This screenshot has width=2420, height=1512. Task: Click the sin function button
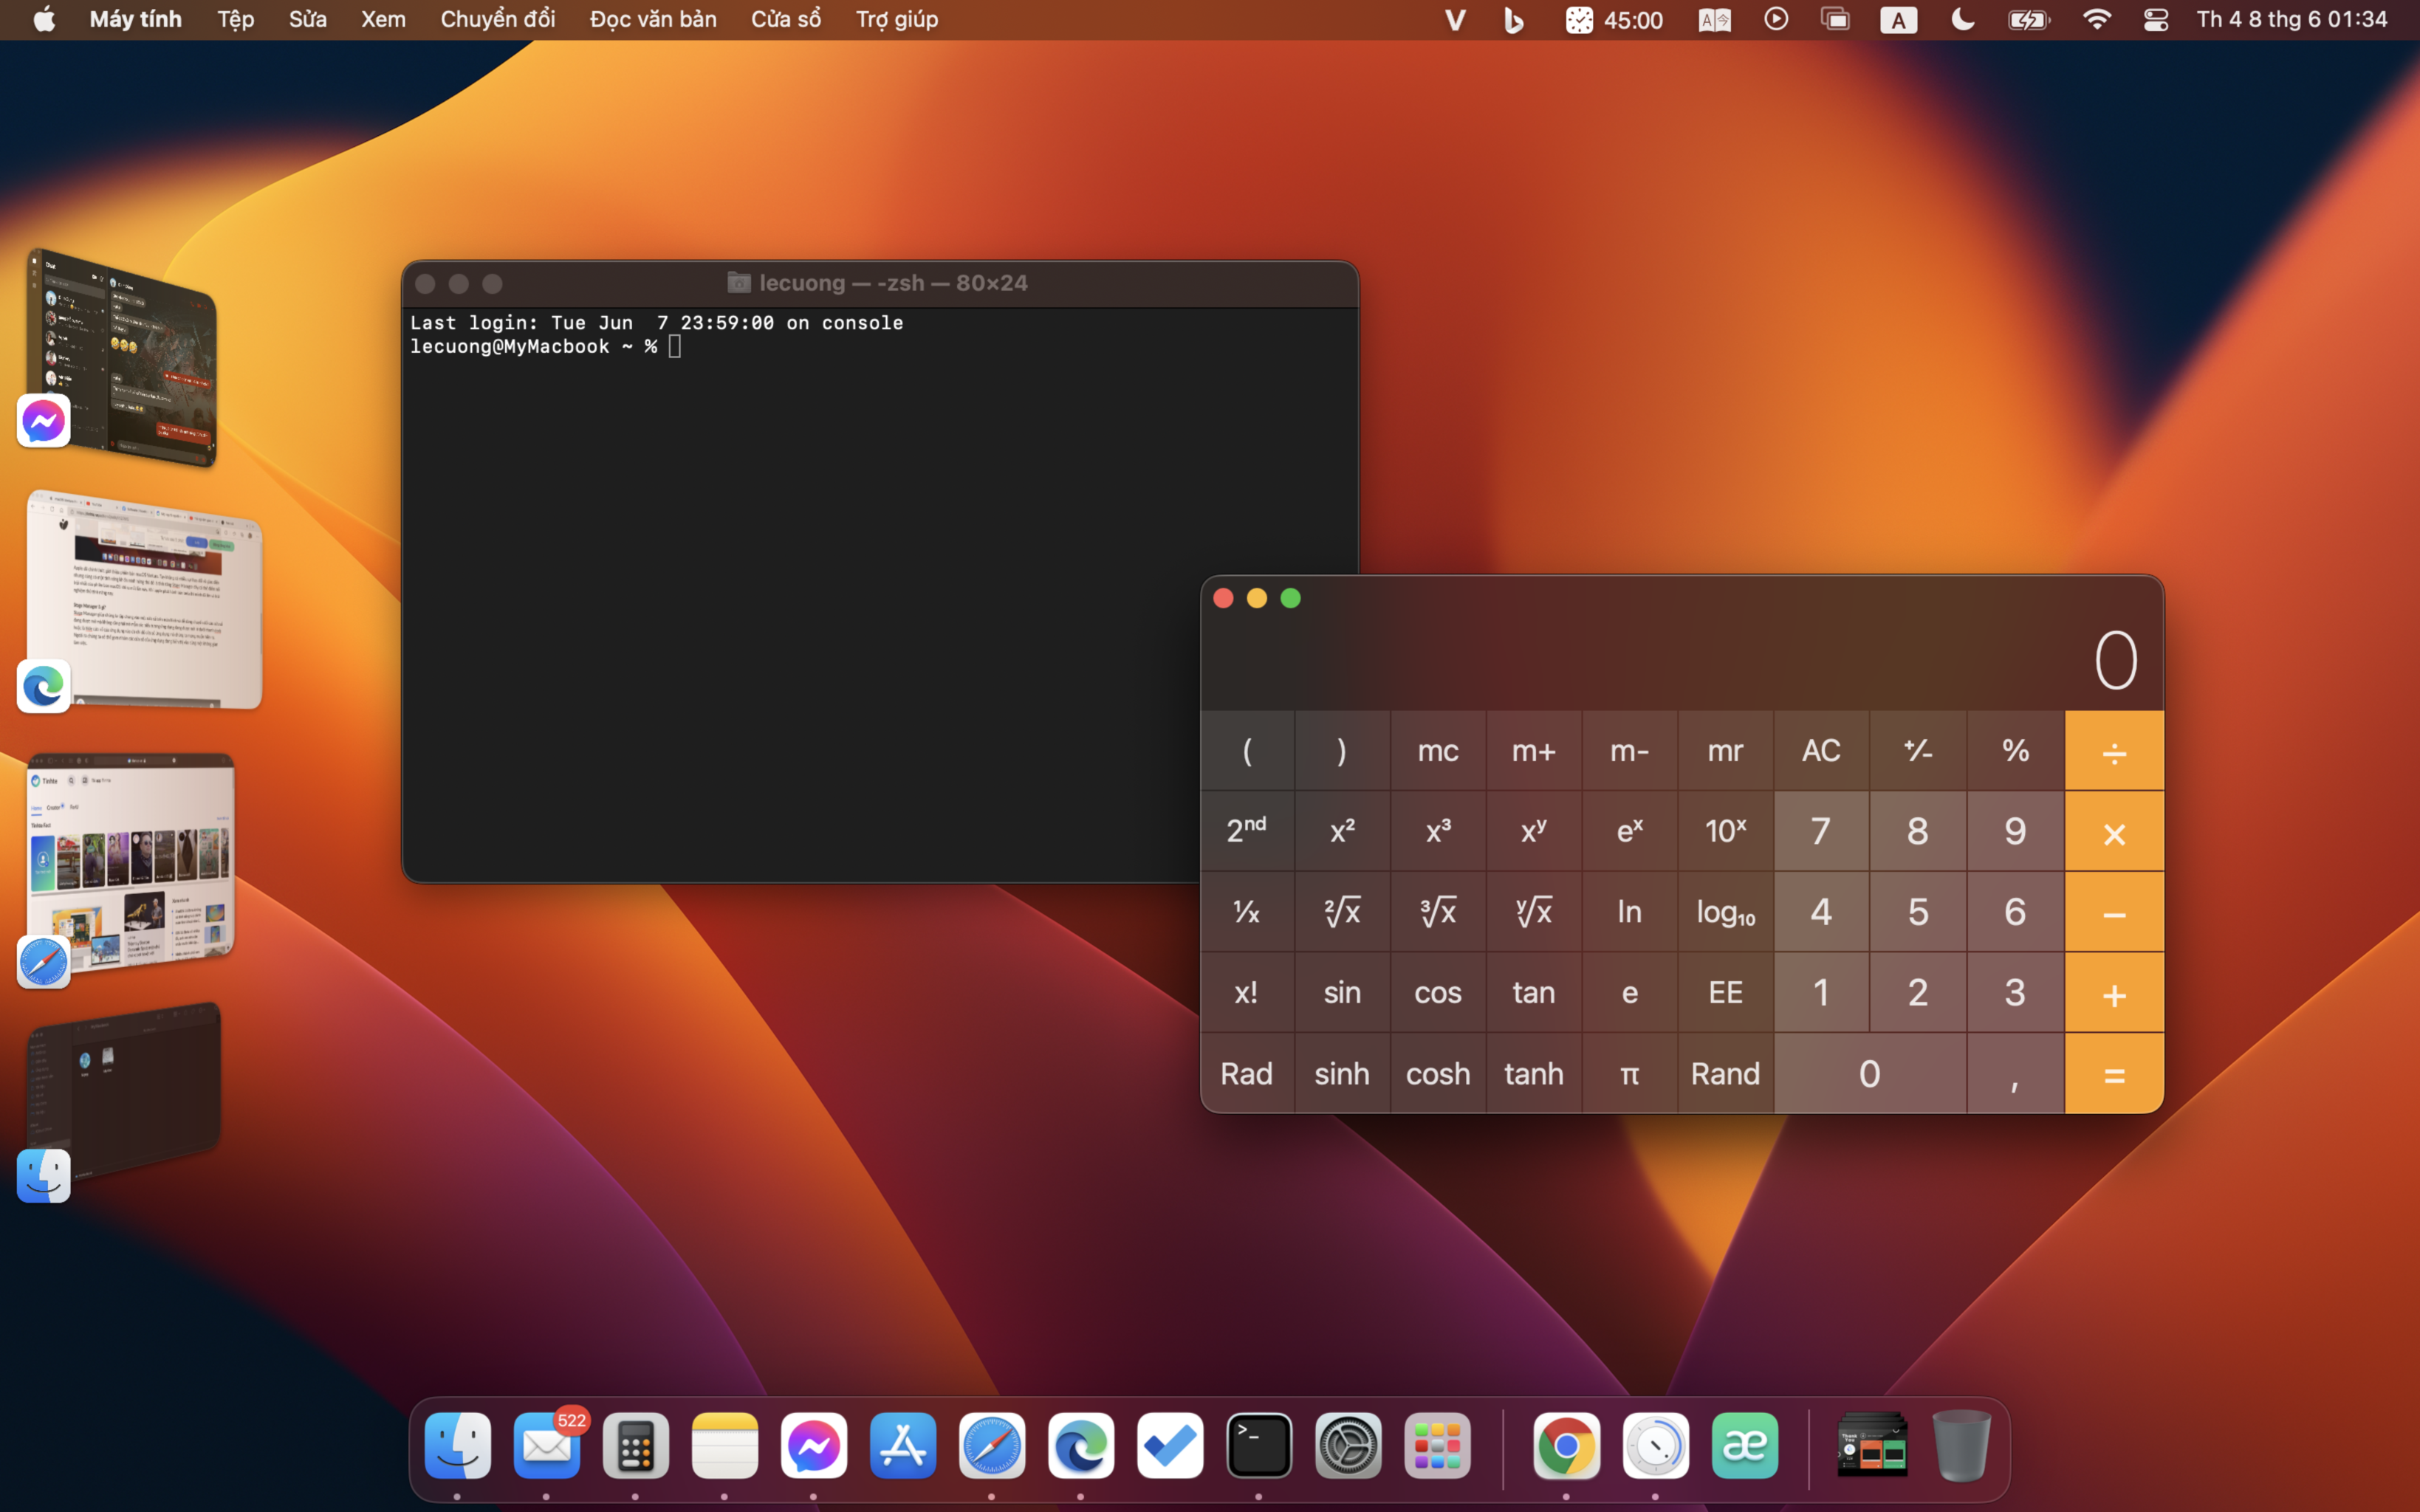[x=1342, y=992]
